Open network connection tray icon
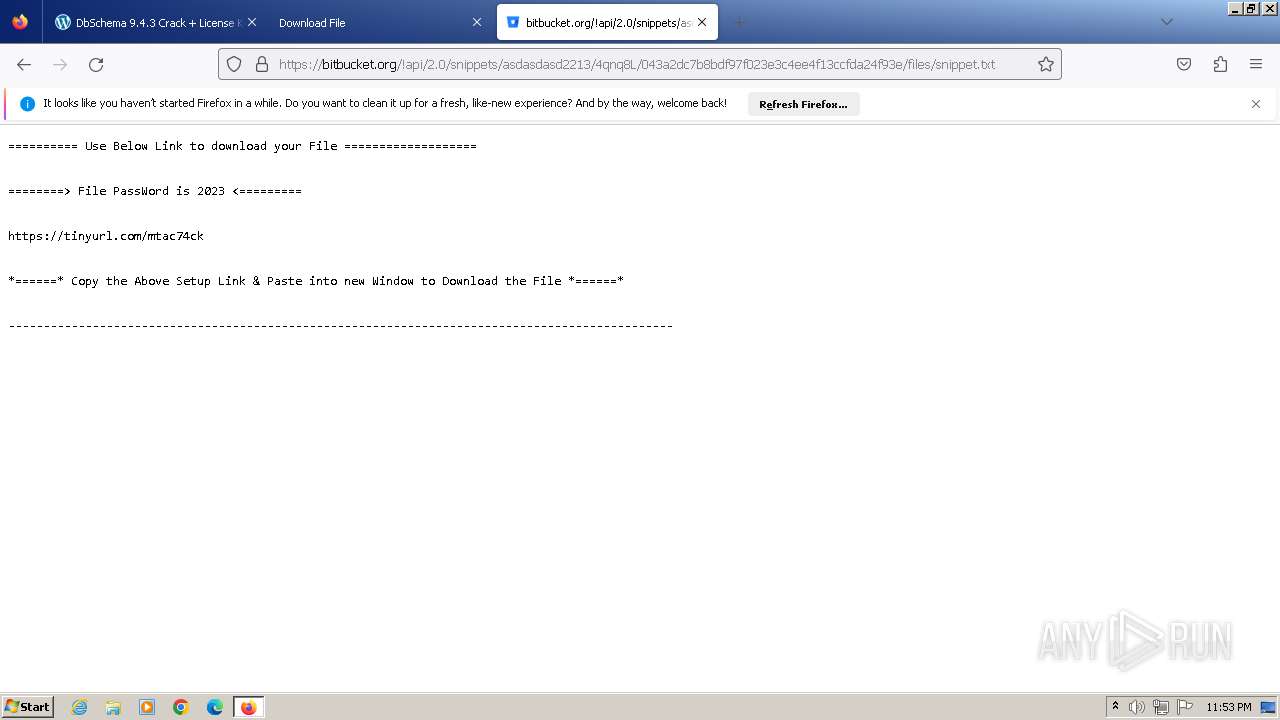 [1161, 707]
